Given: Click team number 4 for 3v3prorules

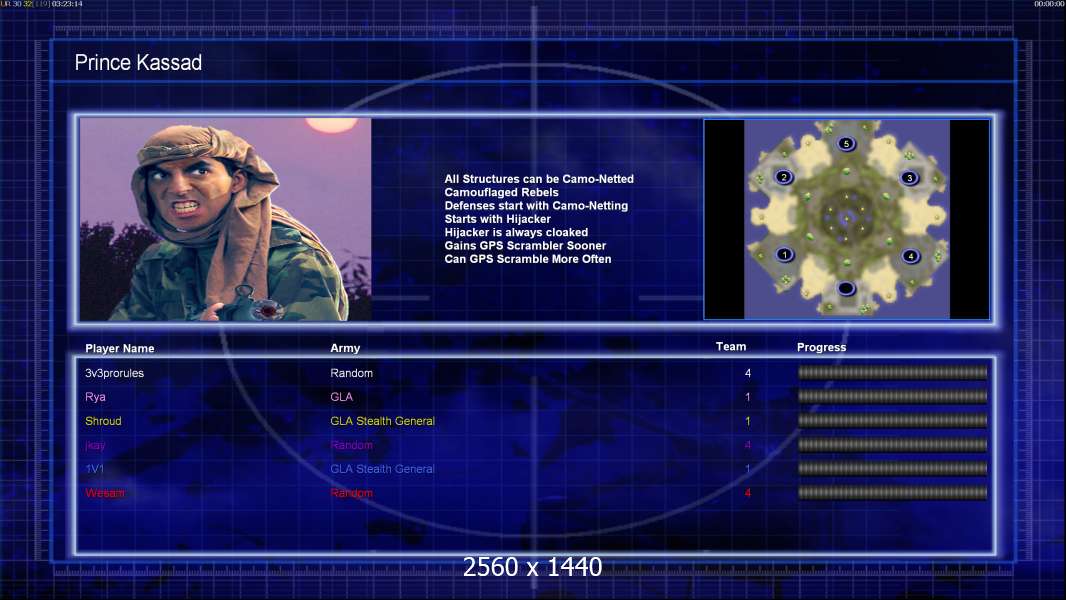Looking at the screenshot, I should pos(748,373).
